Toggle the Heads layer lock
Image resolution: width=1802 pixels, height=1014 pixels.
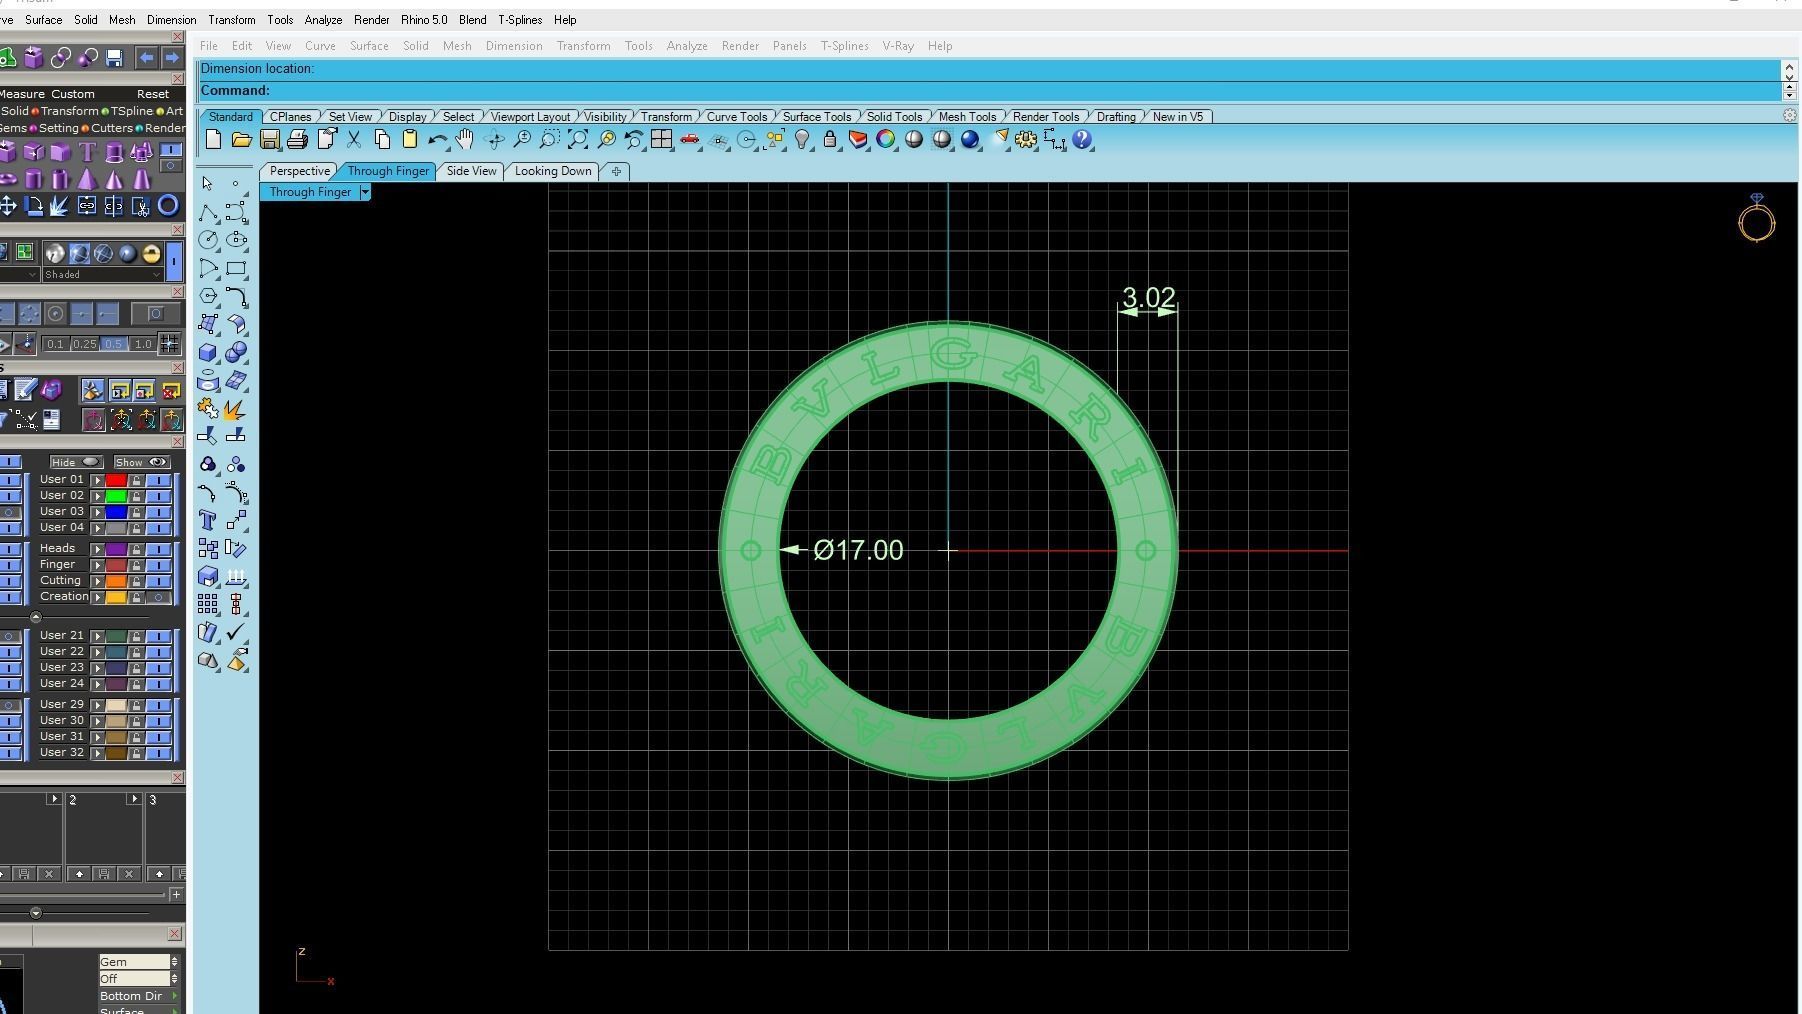136,549
